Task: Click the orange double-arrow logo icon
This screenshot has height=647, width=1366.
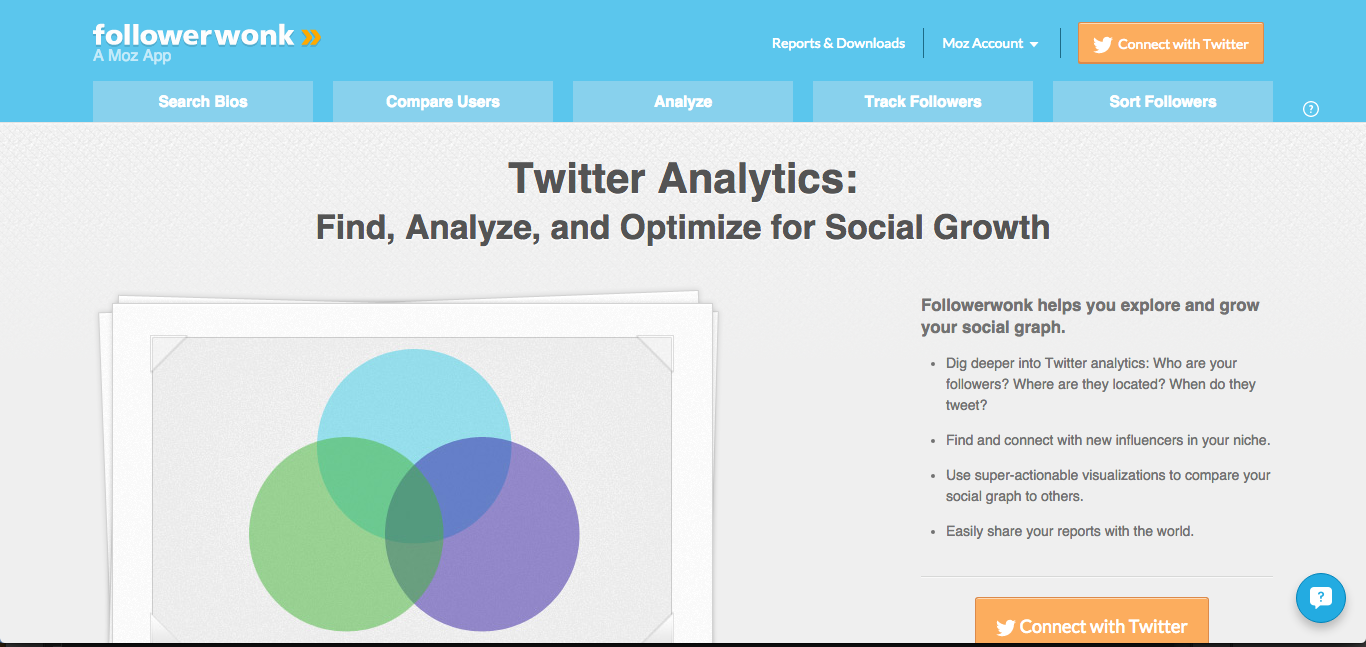Action: pos(312,38)
